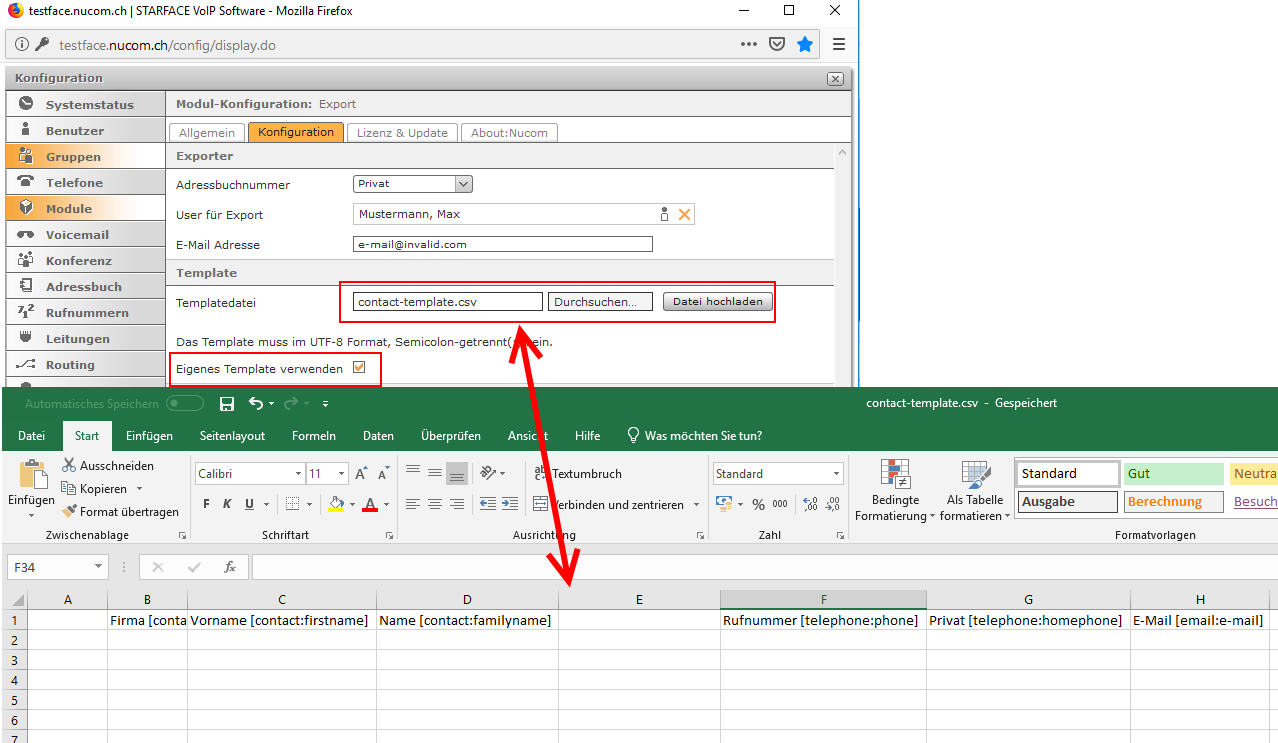Toggle Automatisches Speichern switch

click(x=185, y=404)
